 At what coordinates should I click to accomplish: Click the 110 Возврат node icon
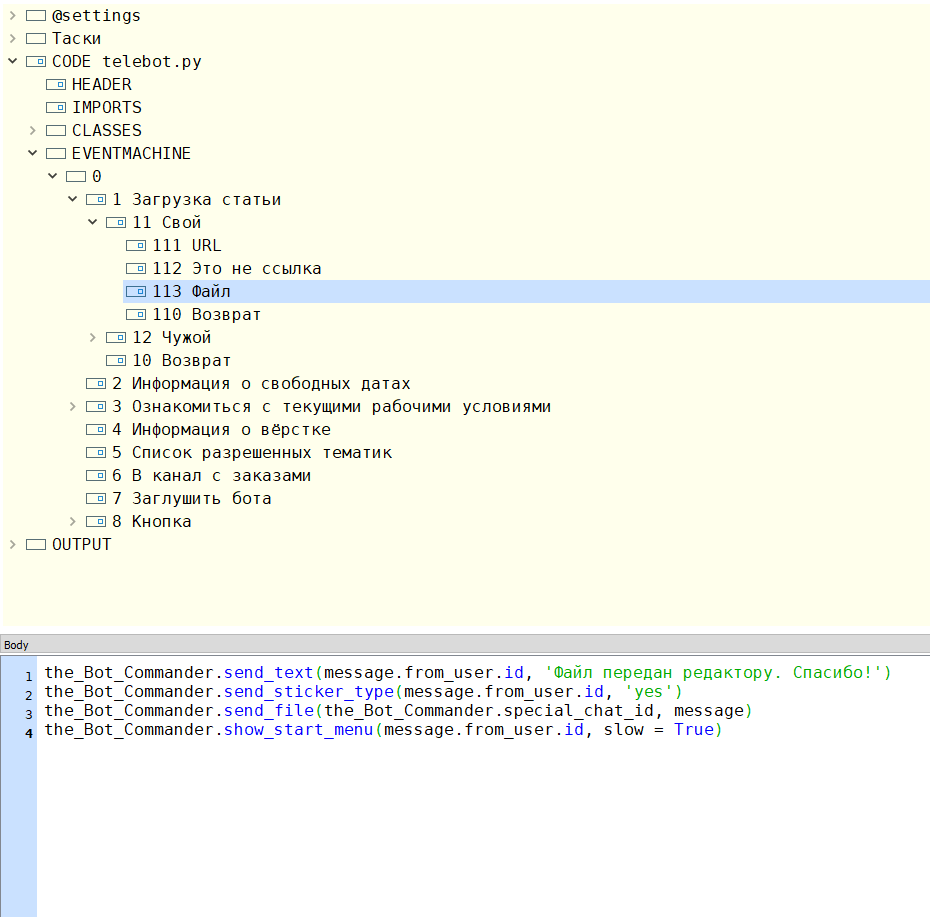pos(136,314)
